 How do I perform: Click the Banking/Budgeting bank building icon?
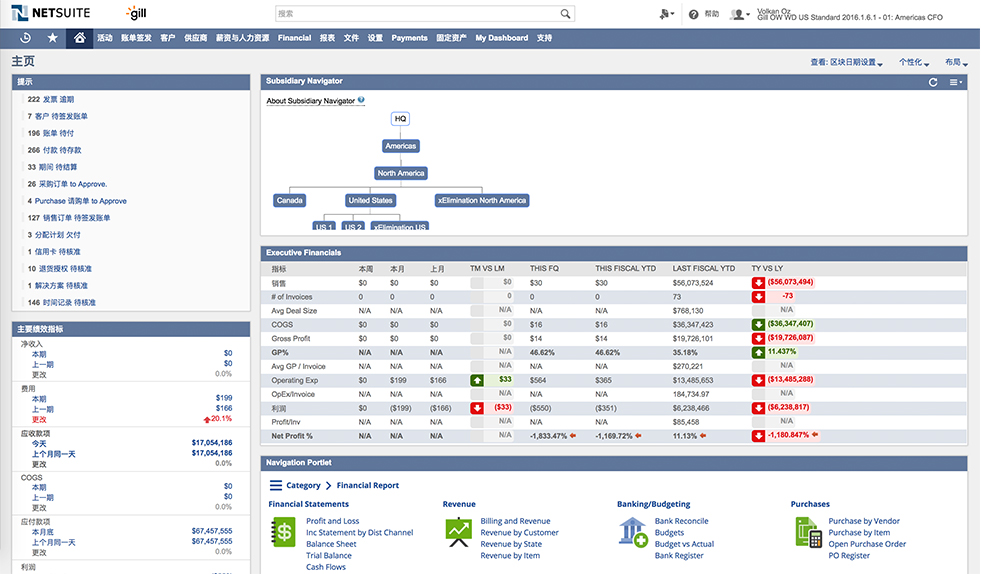[633, 531]
